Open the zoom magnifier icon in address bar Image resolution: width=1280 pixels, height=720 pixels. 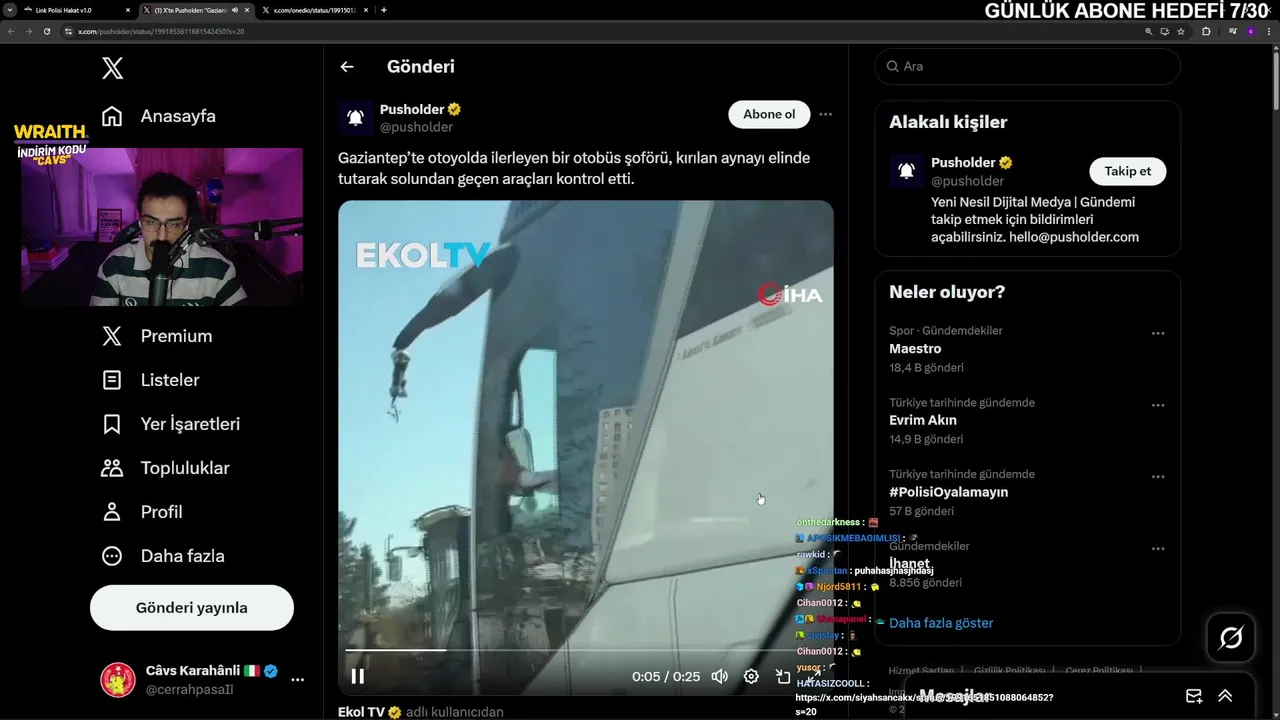[x=1149, y=31]
